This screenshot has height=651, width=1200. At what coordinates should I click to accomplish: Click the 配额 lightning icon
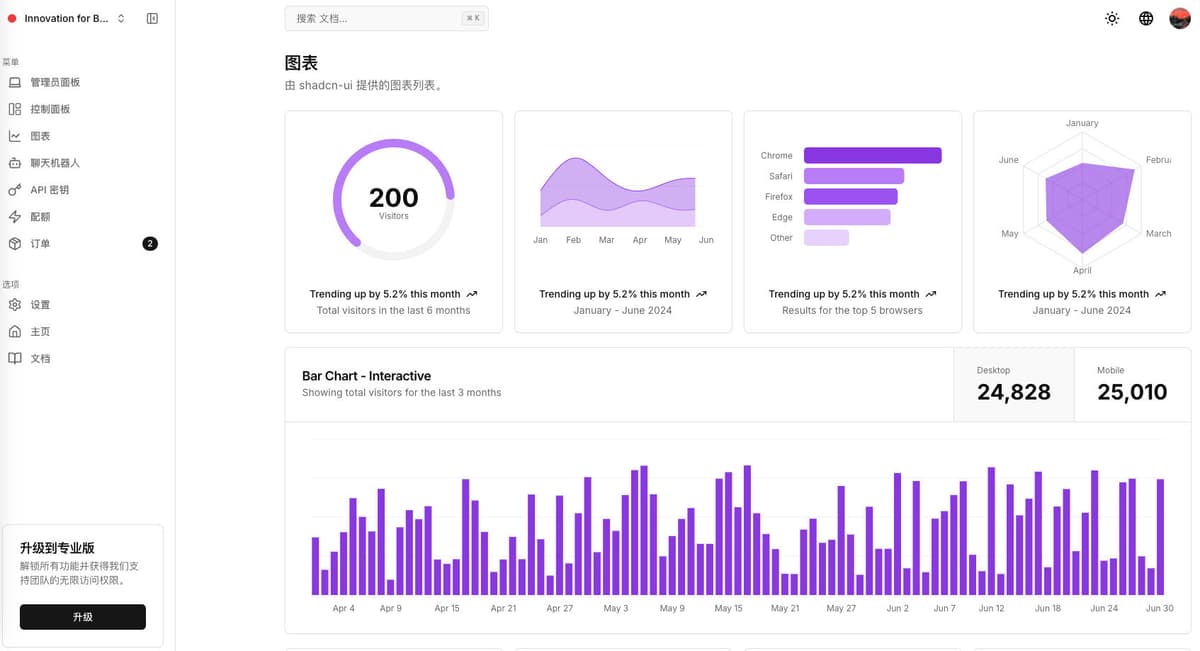pos(14,216)
